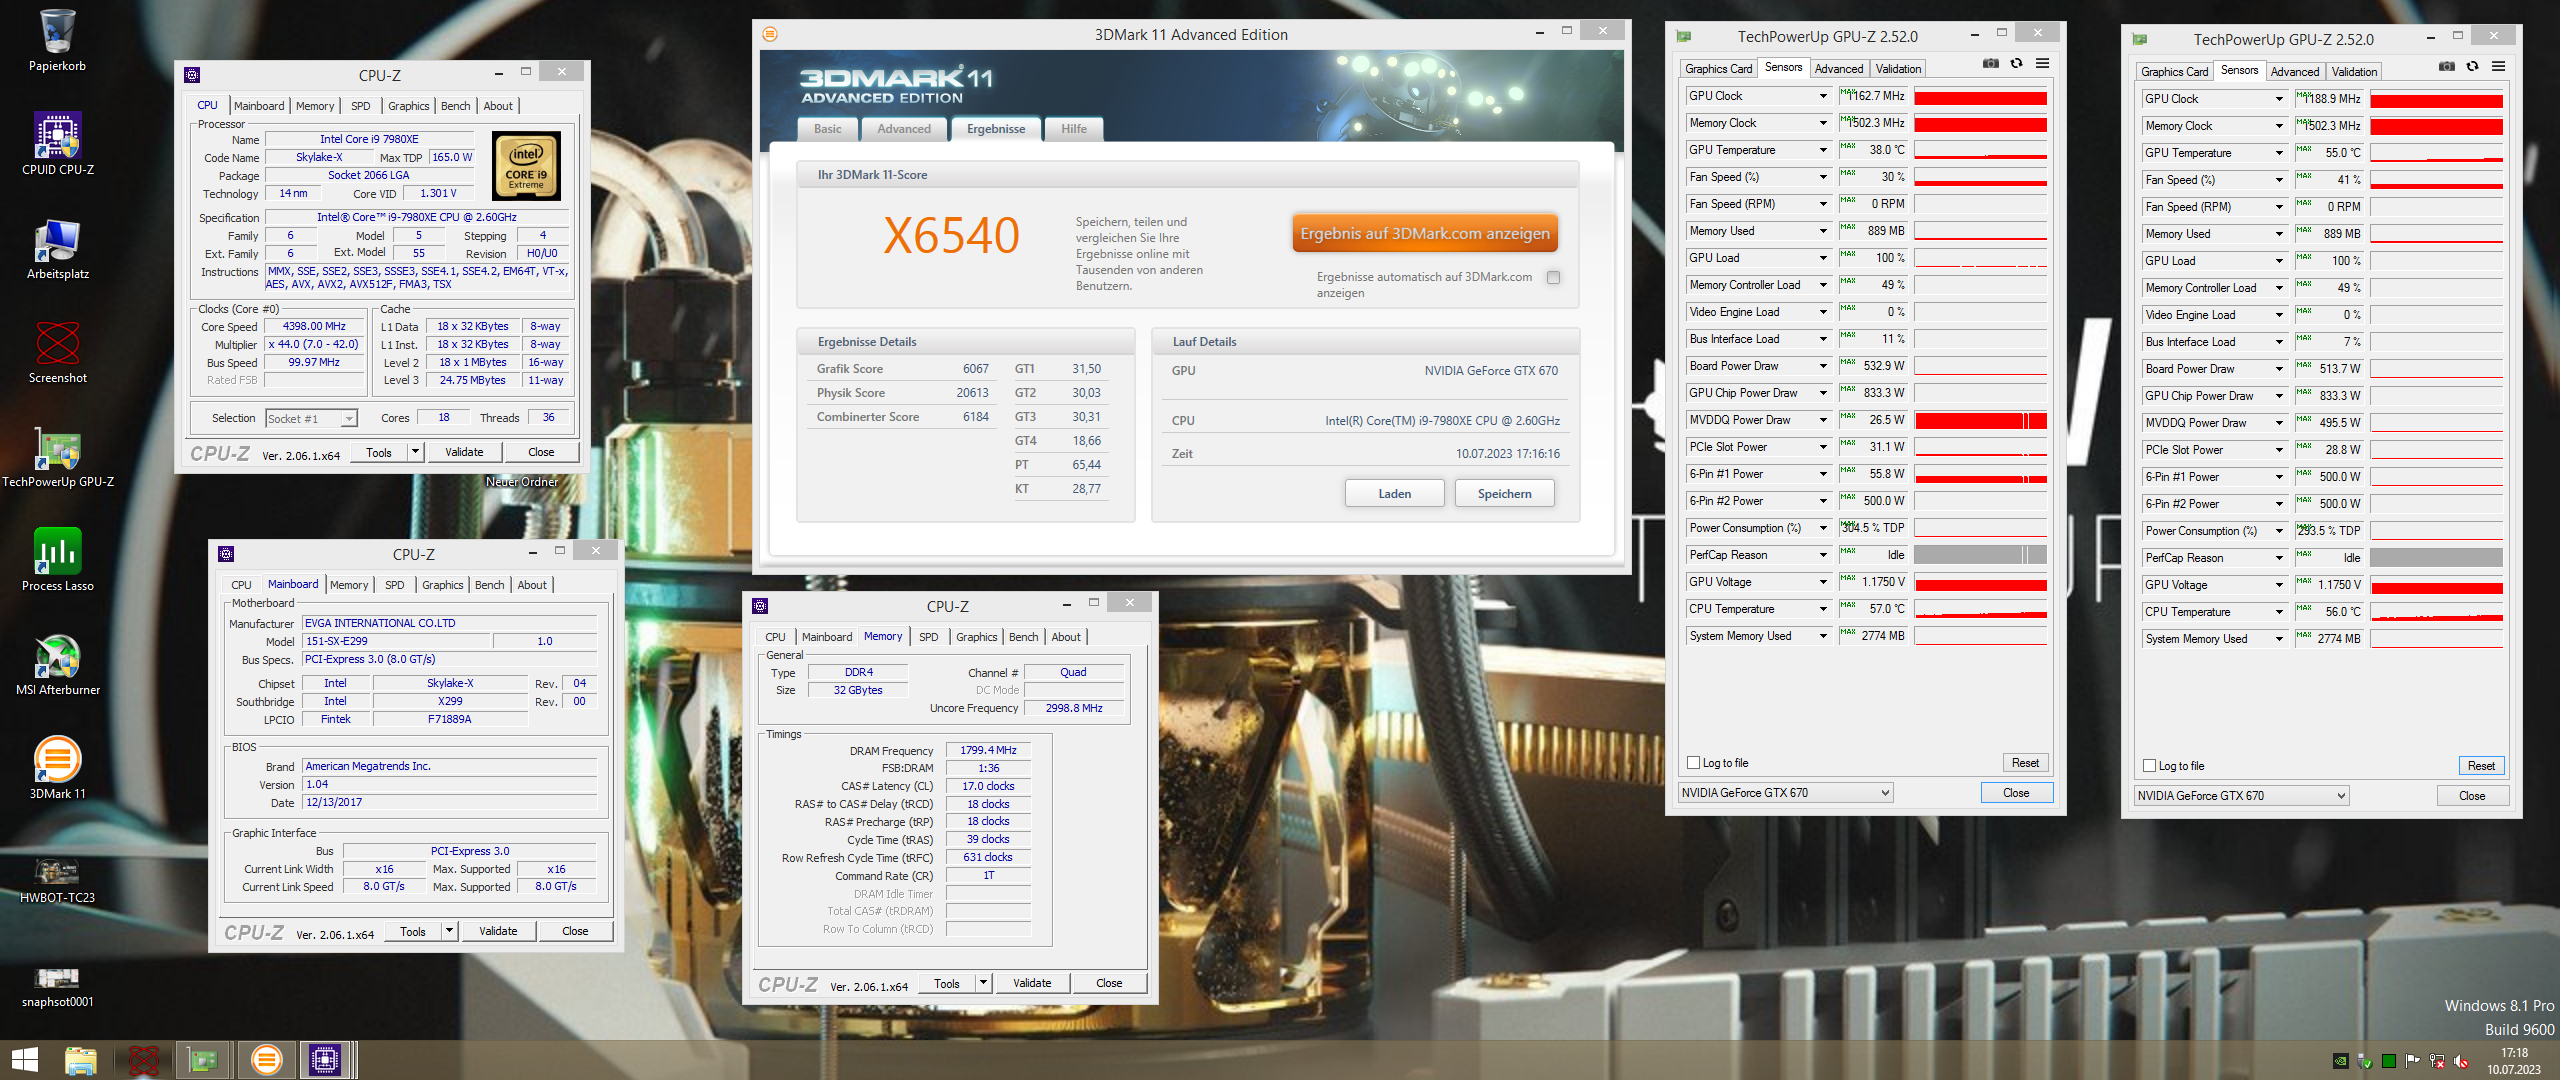Viewport: 2560px width, 1080px height.
Task: Enable automatic results display on 3DMark.com
Action: coord(1553,278)
